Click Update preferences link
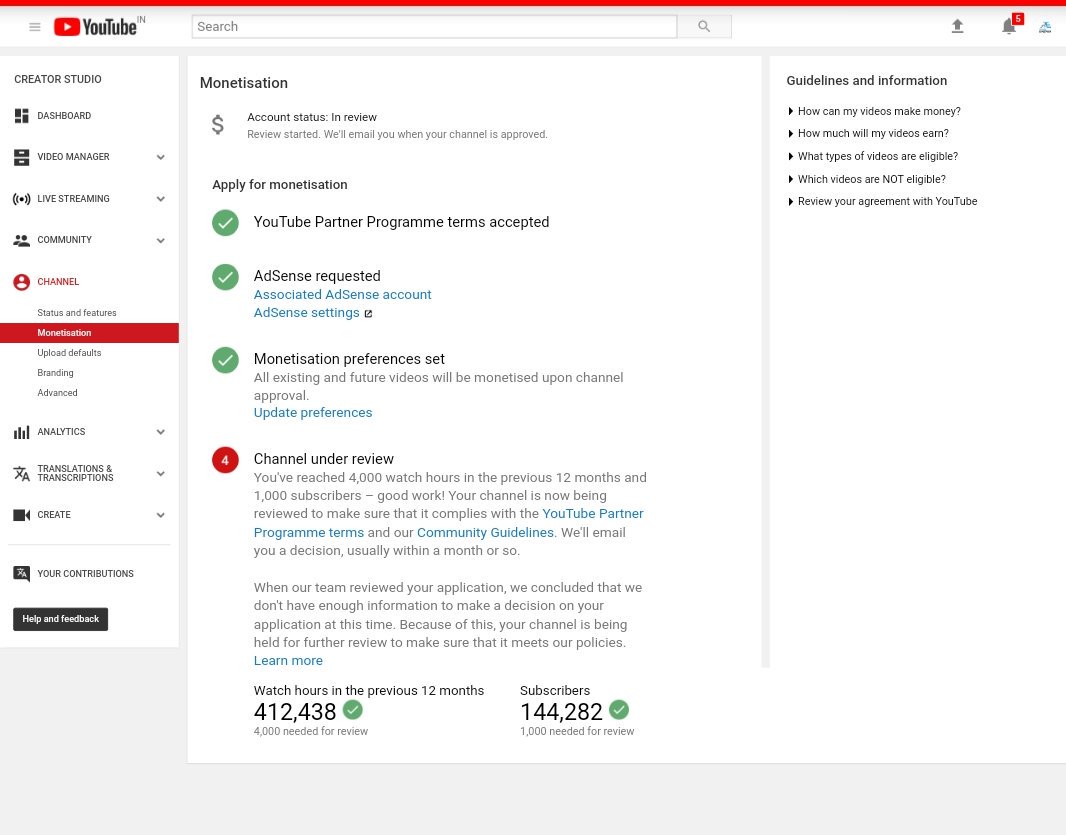Screen dimensions: 1066x835 pyautogui.click(x=313, y=413)
